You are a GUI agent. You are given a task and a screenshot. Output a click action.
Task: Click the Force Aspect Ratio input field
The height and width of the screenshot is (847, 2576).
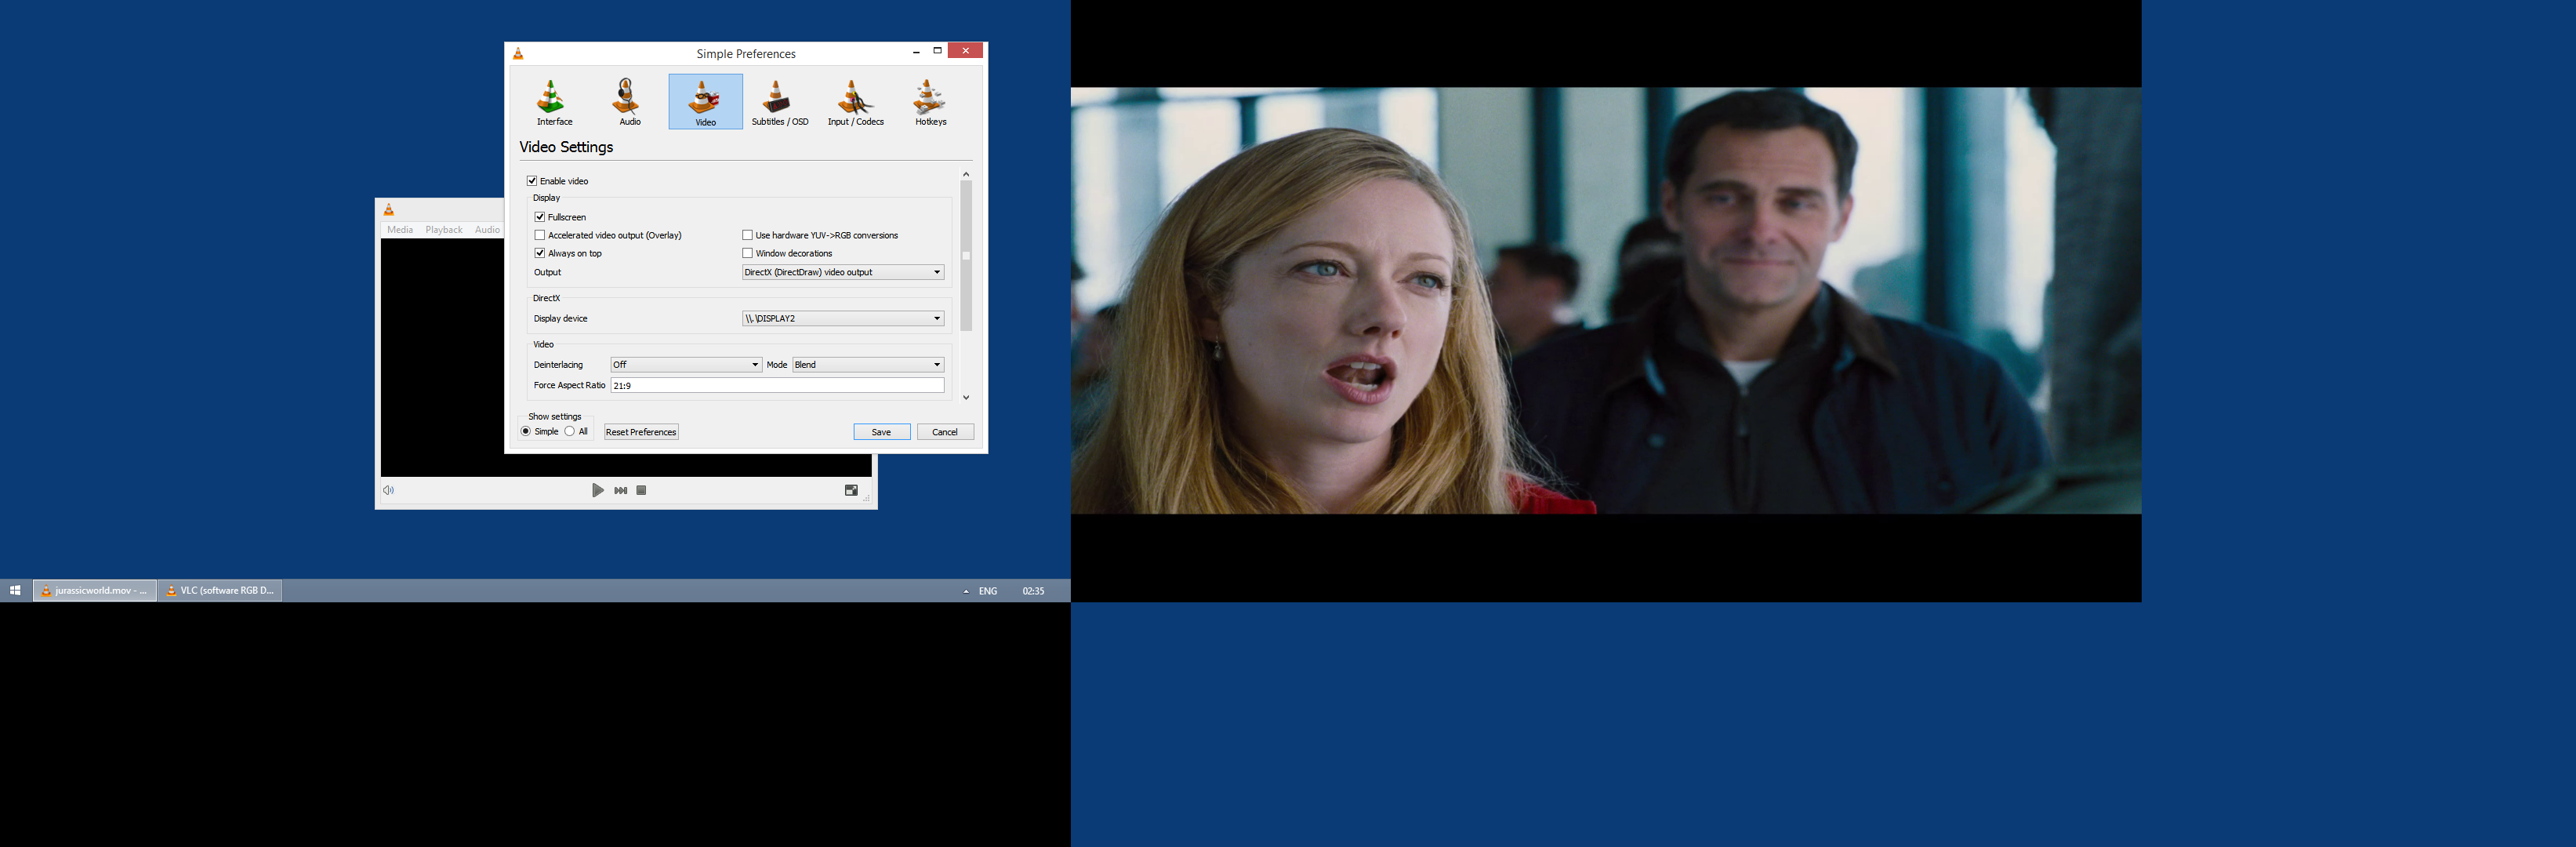point(777,385)
